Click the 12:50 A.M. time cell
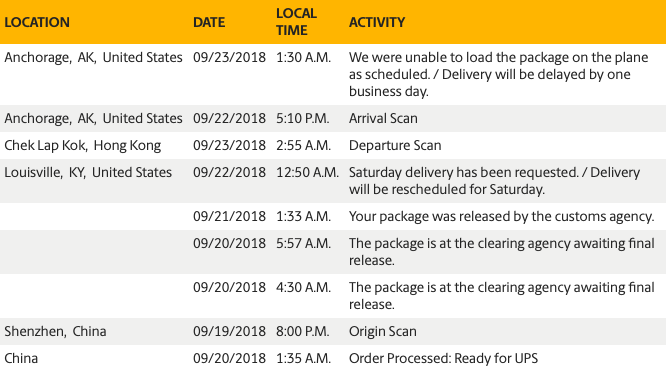671x378 pixels. [307, 172]
